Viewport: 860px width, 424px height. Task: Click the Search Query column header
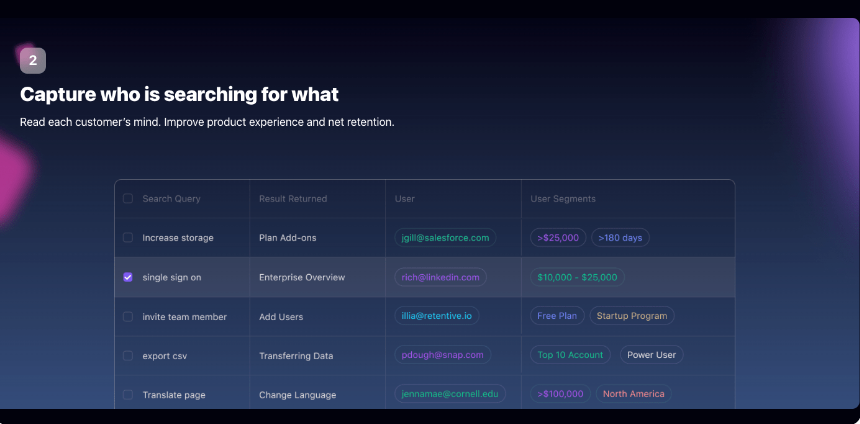(172, 199)
